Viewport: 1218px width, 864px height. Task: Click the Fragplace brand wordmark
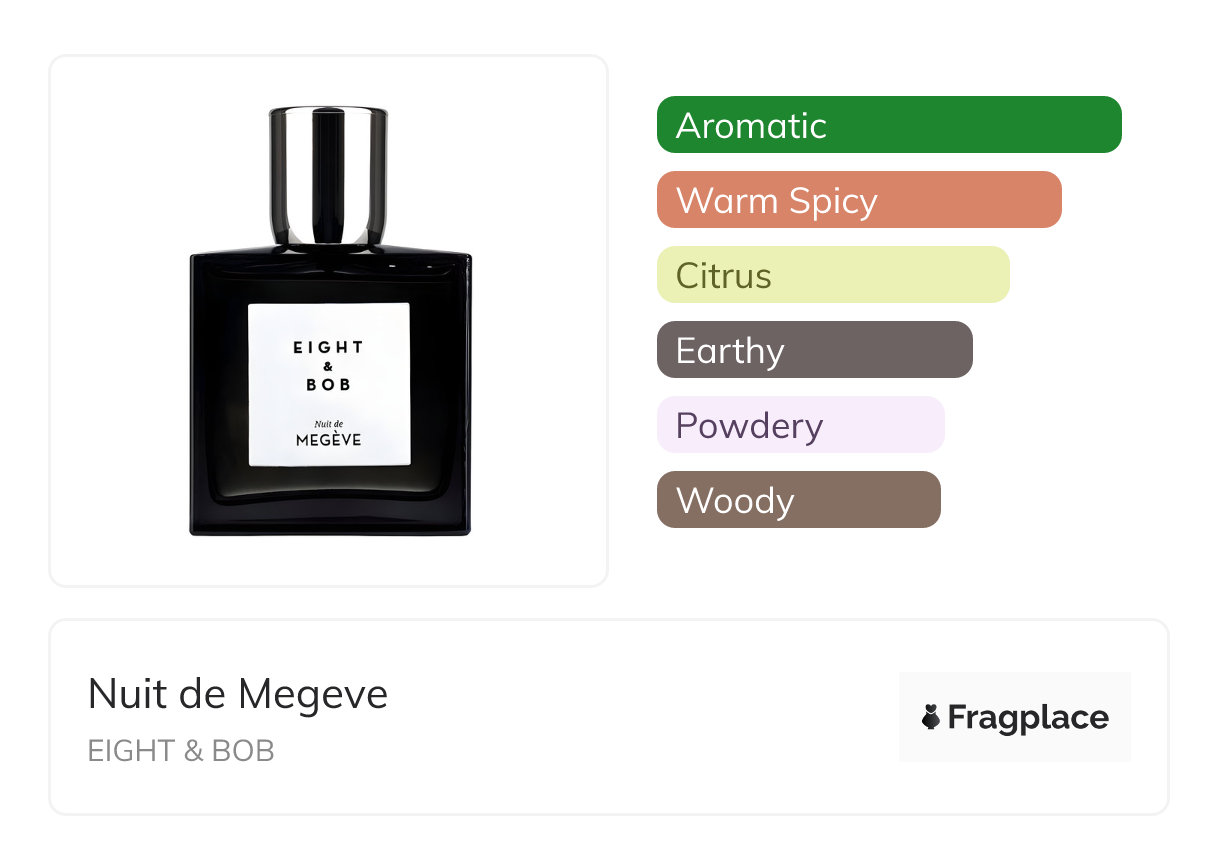[x=1028, y=717]
